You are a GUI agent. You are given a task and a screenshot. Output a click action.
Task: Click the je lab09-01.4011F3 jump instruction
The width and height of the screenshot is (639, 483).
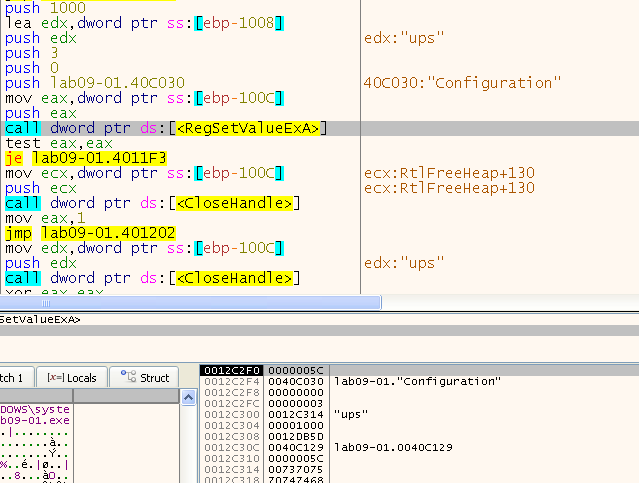(x=86, y=158)
